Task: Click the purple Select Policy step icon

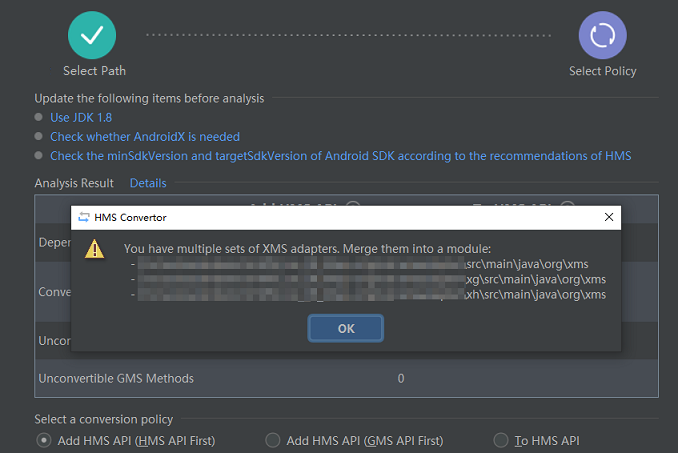Action: click(602, 35)
